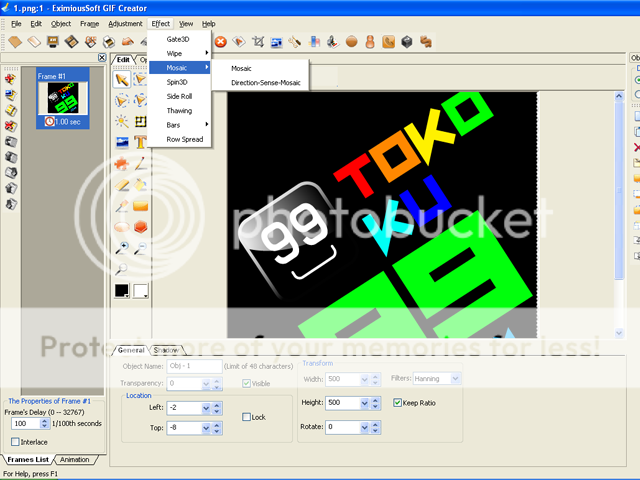Choose Direction-Sense-Mosaic from the submenu
640x480 pixels.
[265, 82]
